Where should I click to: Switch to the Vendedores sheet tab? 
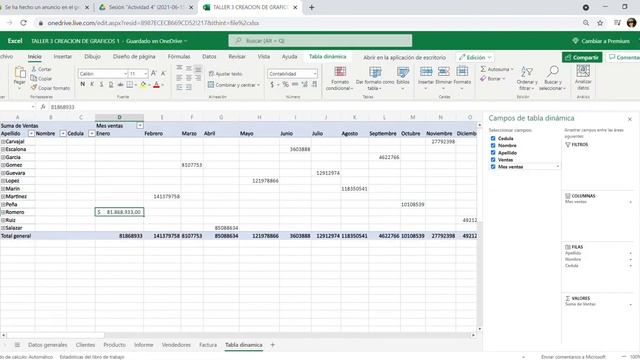point(176,345)
